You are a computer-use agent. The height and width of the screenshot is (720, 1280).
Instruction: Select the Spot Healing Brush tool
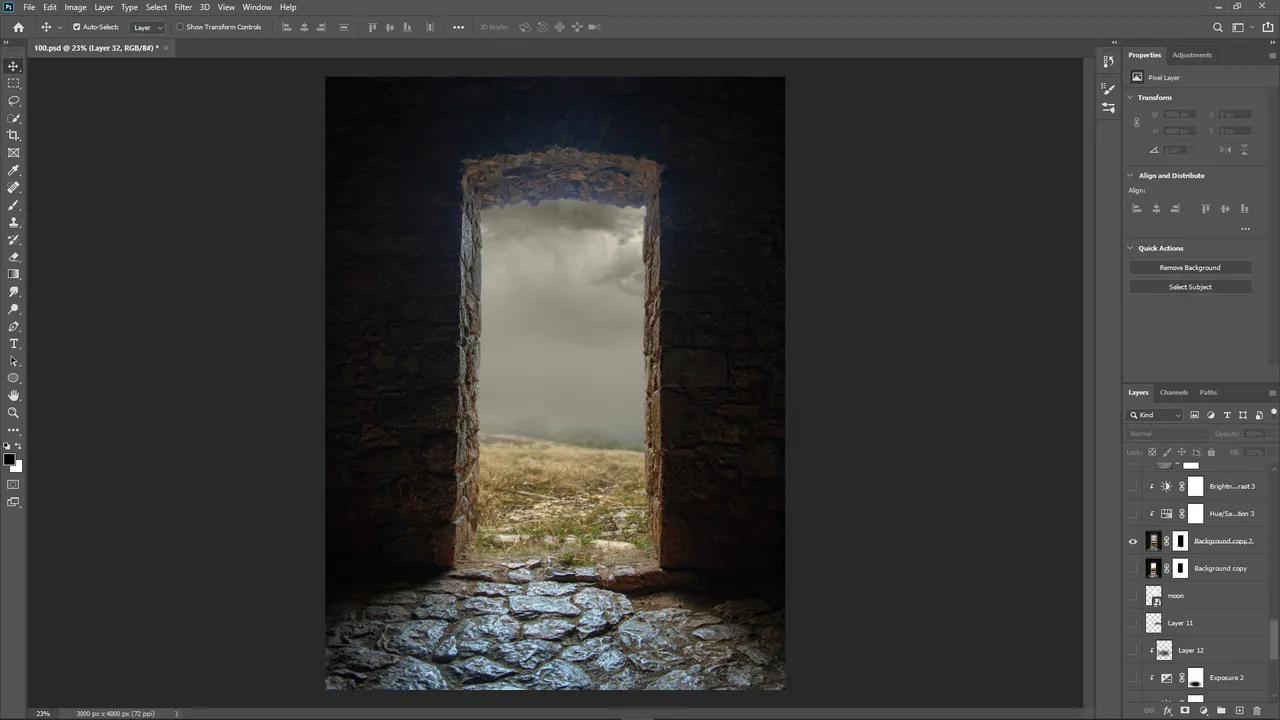pos(13,187)
